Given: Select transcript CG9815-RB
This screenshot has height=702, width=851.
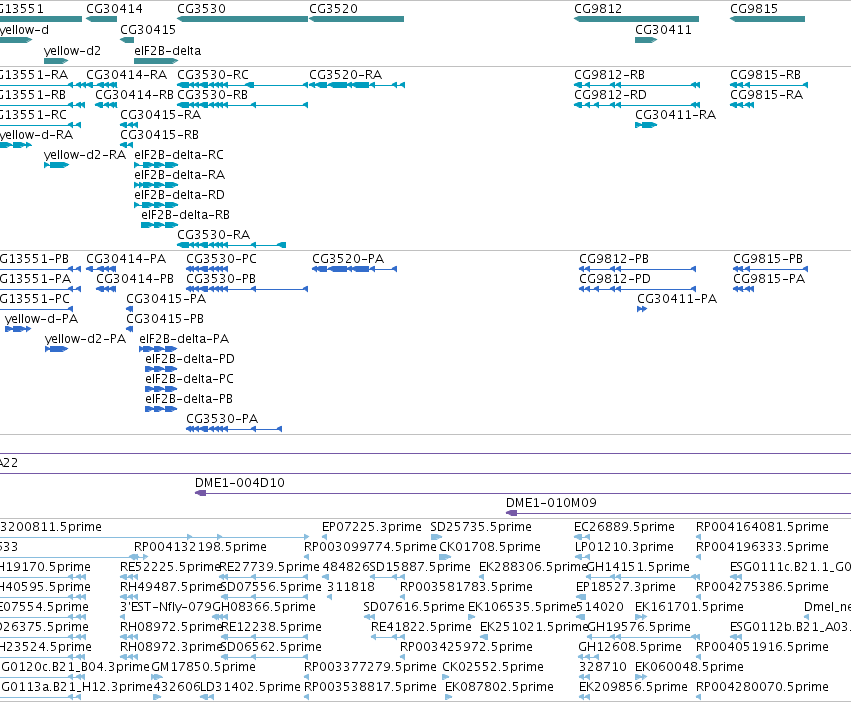Looking at the screenshot, I should coord(765,75).
